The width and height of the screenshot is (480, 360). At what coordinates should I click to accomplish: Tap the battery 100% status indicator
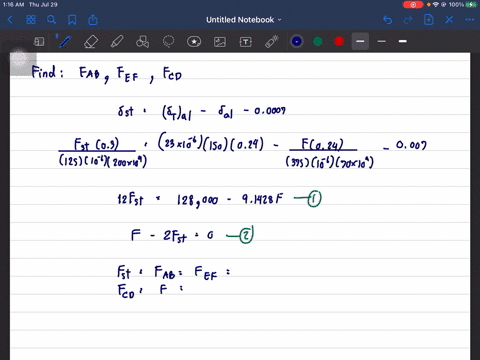[463, 5]
